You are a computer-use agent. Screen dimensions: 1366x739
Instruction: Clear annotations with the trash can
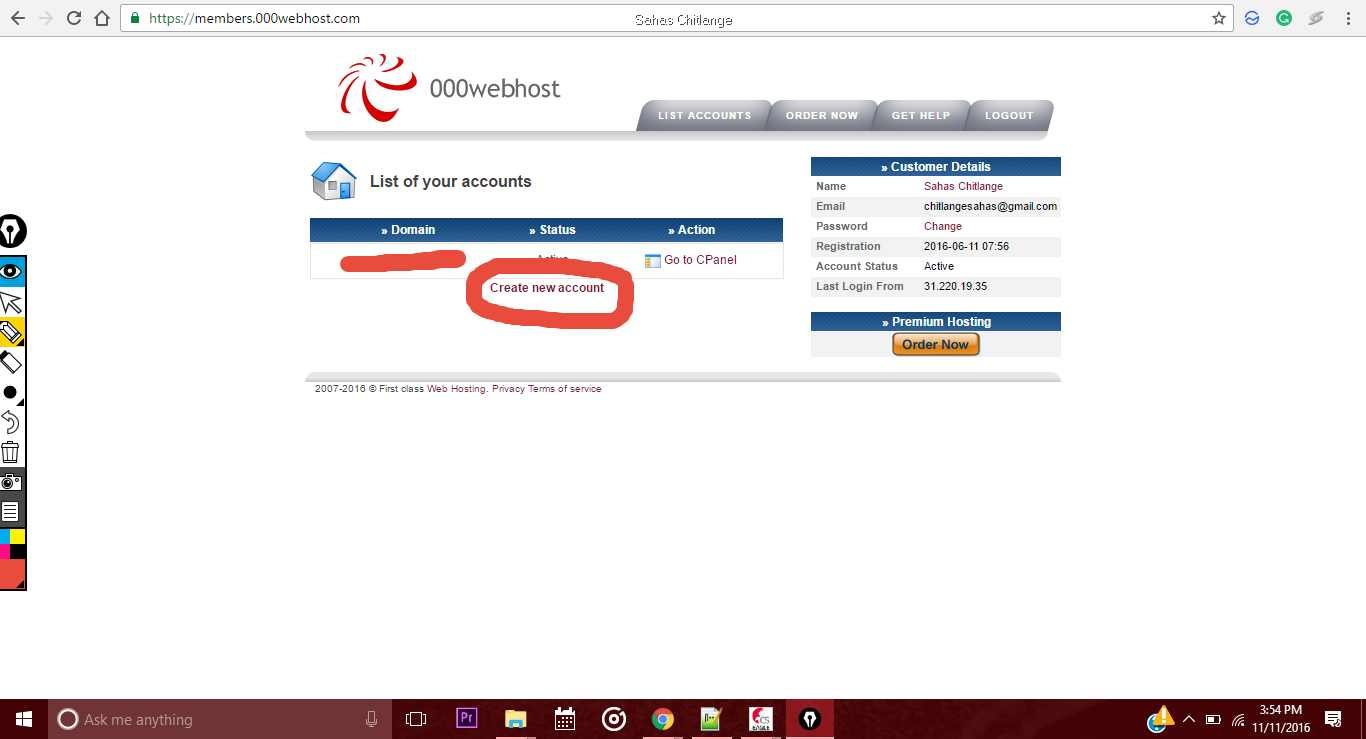tap(12, 452)
